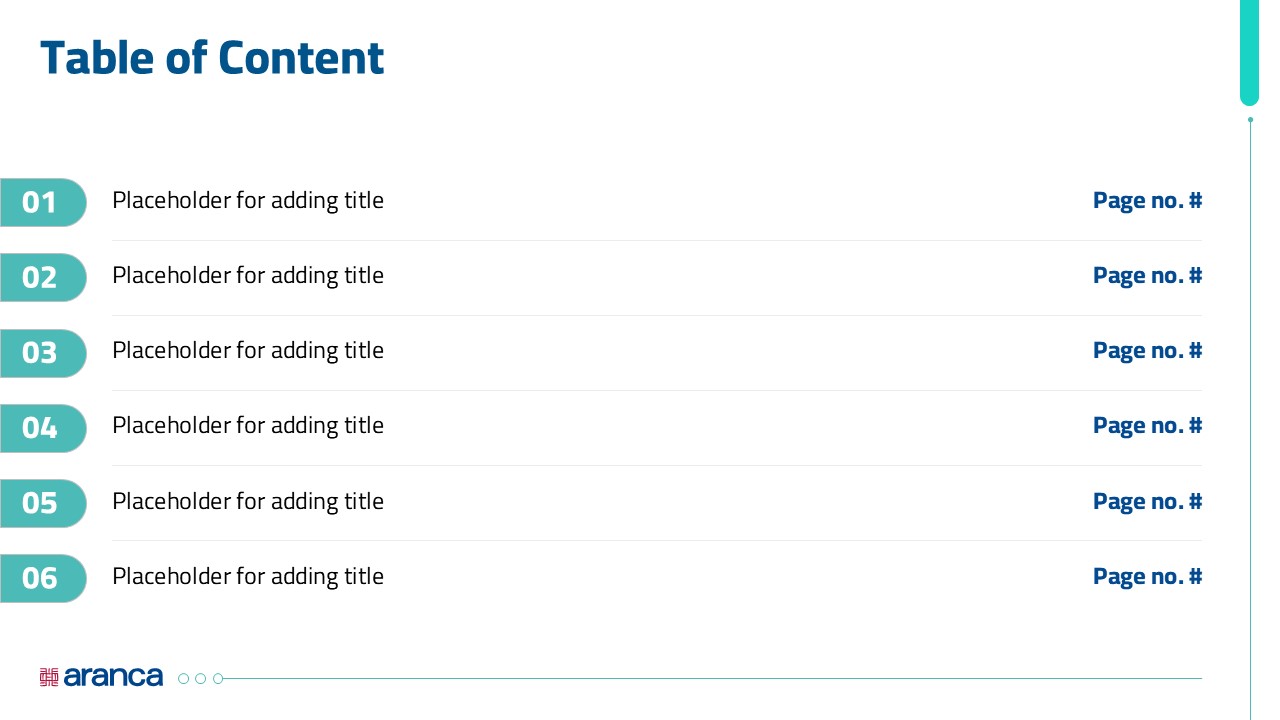This screenshot has width=1280, height=720.
Task: Click the Page no. # for row 01
Action: 1147,200
